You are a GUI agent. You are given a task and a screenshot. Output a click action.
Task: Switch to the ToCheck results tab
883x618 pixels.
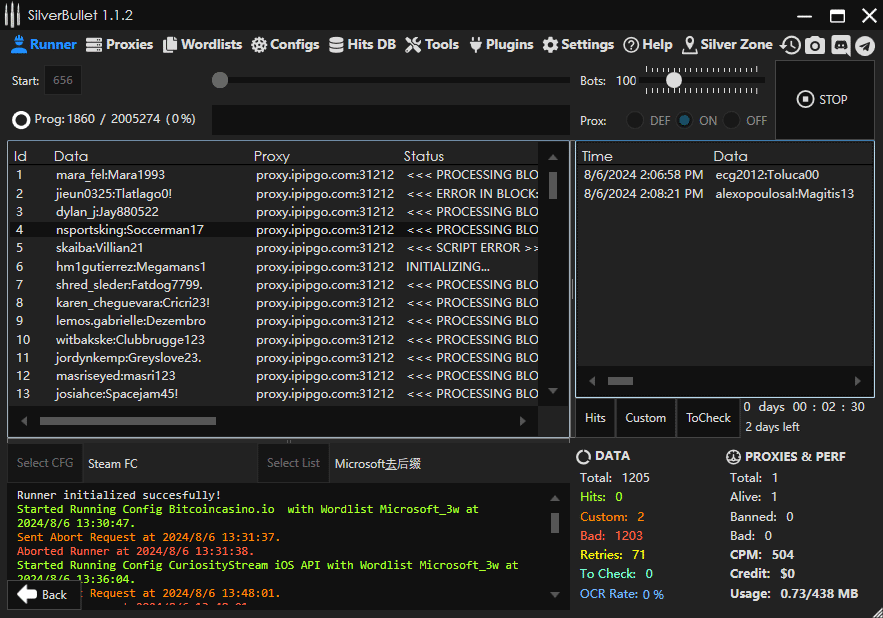coord(708,418)
